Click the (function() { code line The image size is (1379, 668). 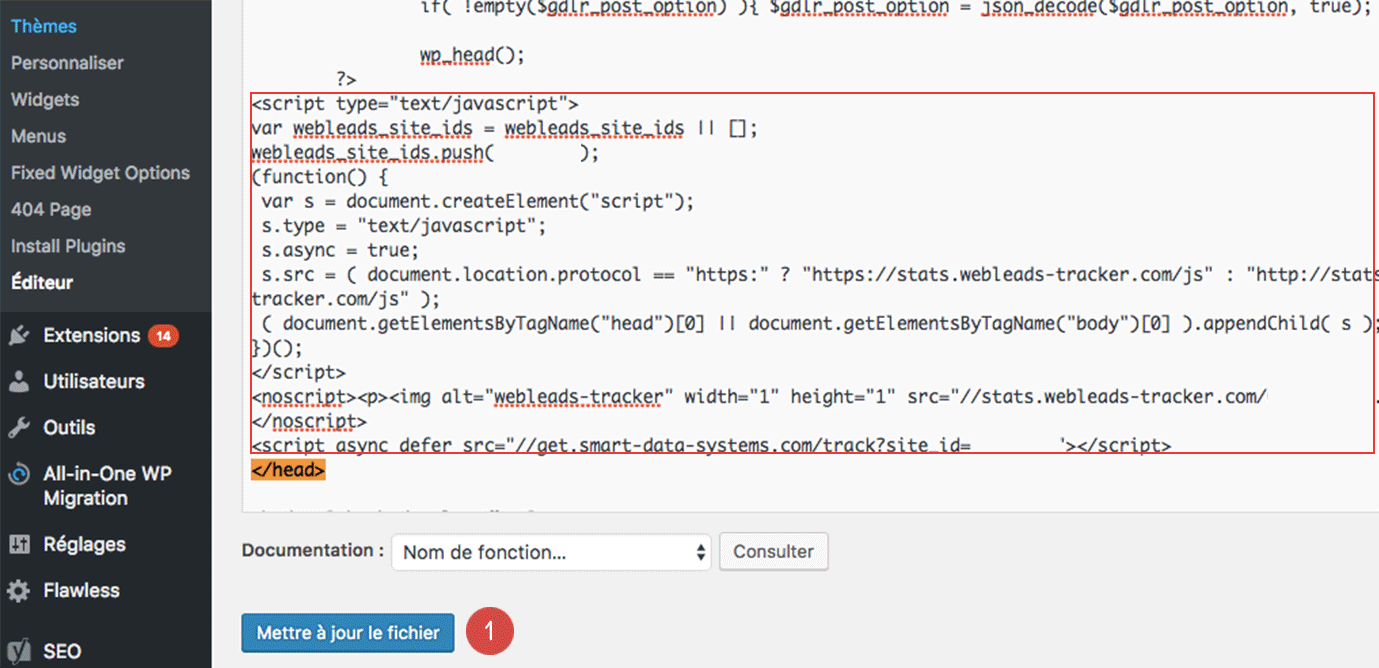319,177
